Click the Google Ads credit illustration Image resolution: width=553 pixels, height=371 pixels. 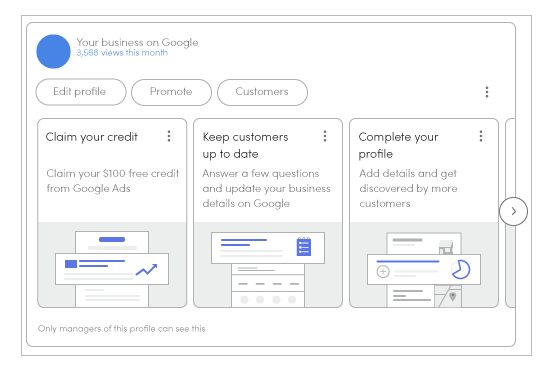[x=112, y=264]
